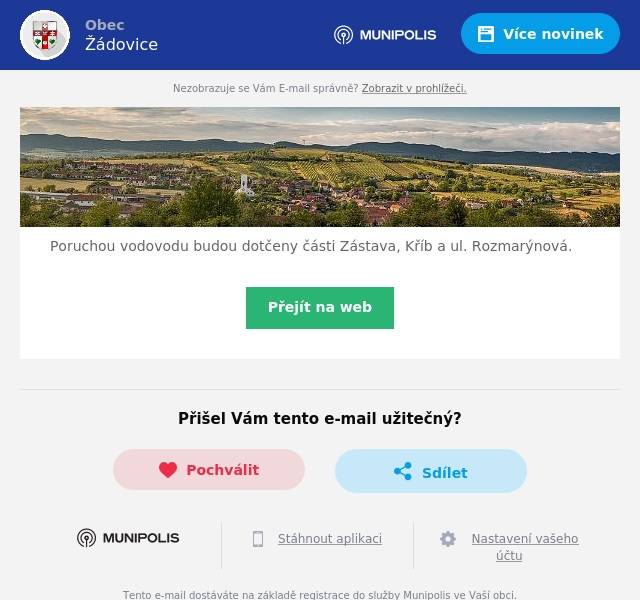640x600 pixels.
Task: Click the panoramic village photo
Action: point(320,167)
